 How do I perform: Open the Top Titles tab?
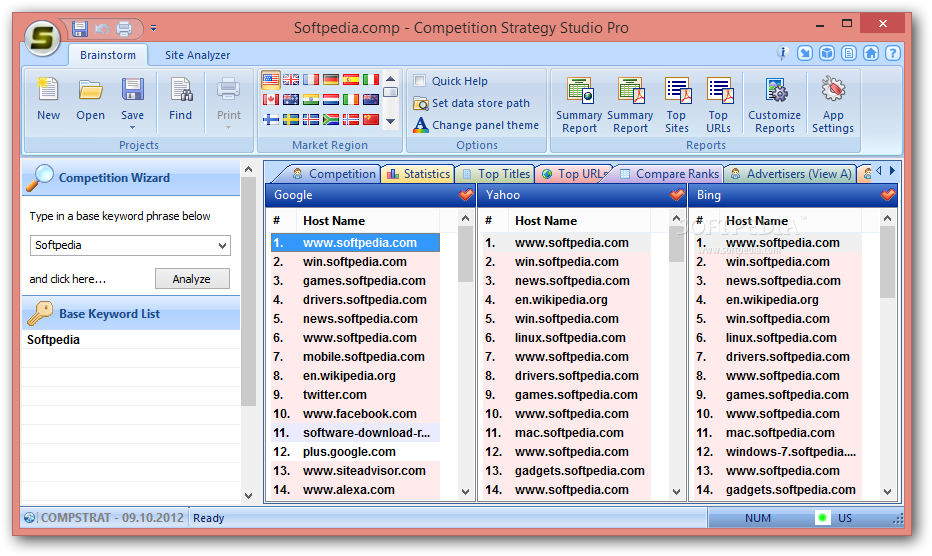click(496, 174)
